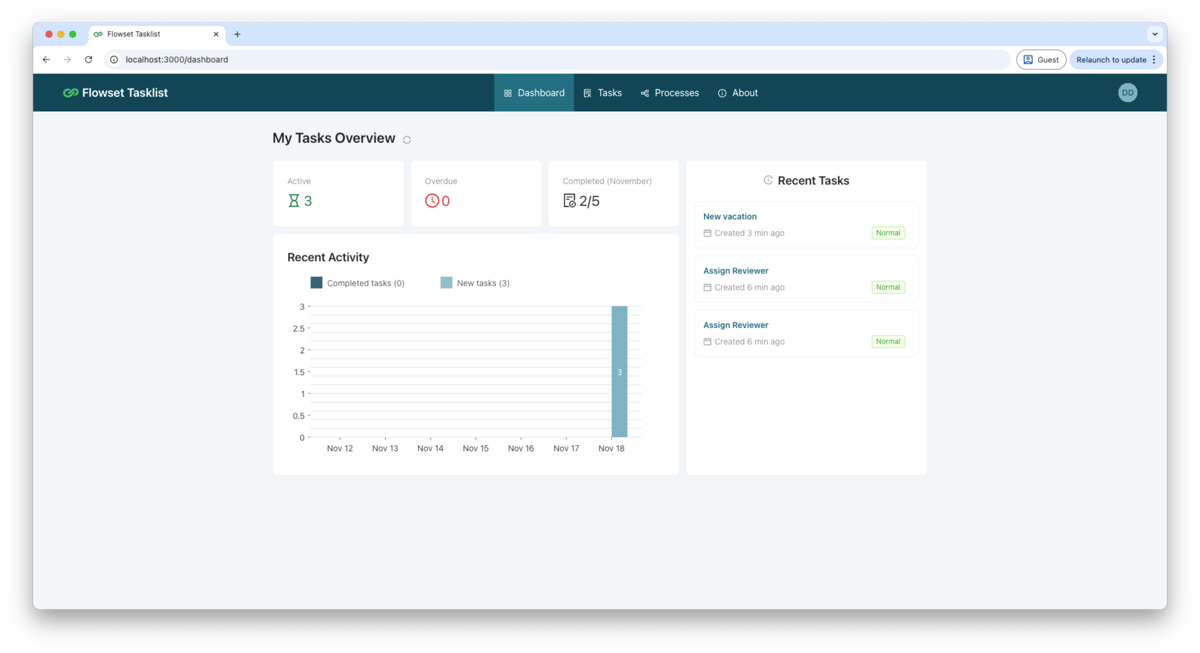Open the Processes tab
Viewport: 1200px width, 653px height.
pos(670,93)
